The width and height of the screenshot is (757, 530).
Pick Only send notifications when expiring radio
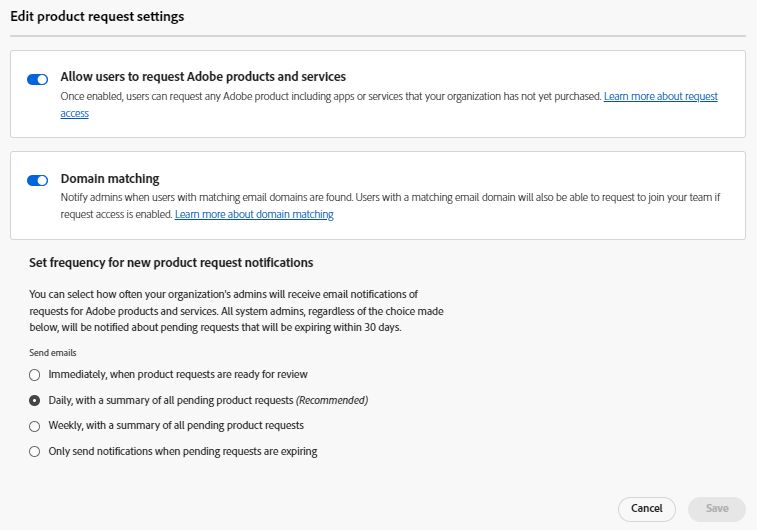tap(35, 452)
